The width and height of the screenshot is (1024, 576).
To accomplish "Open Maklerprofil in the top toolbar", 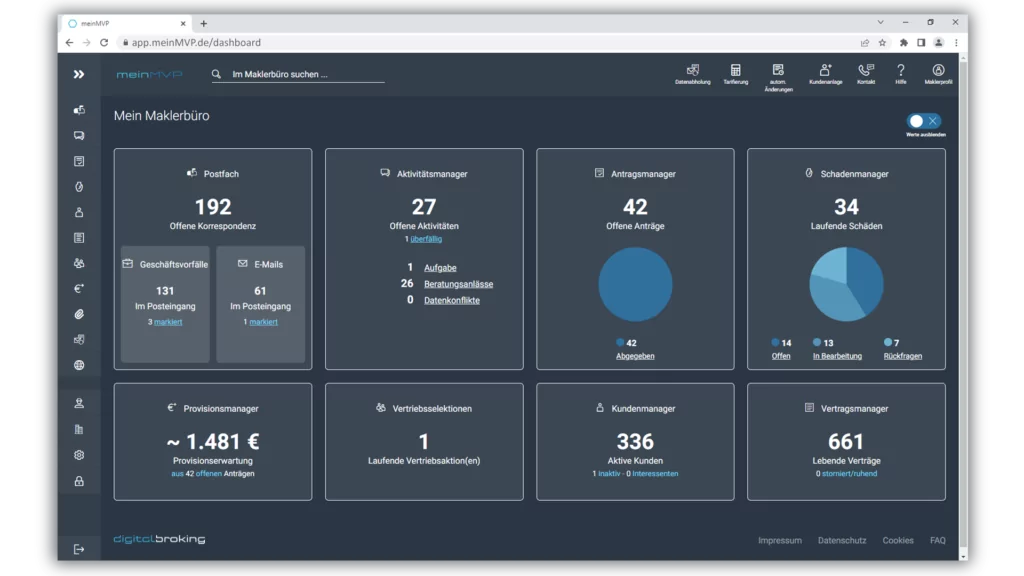I will click(x=938, y=74).
